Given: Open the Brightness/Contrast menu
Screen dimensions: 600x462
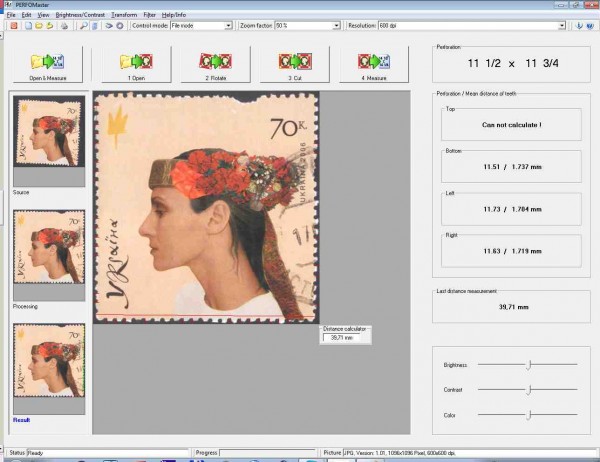Looking at the screenshot, I should 80,15.
